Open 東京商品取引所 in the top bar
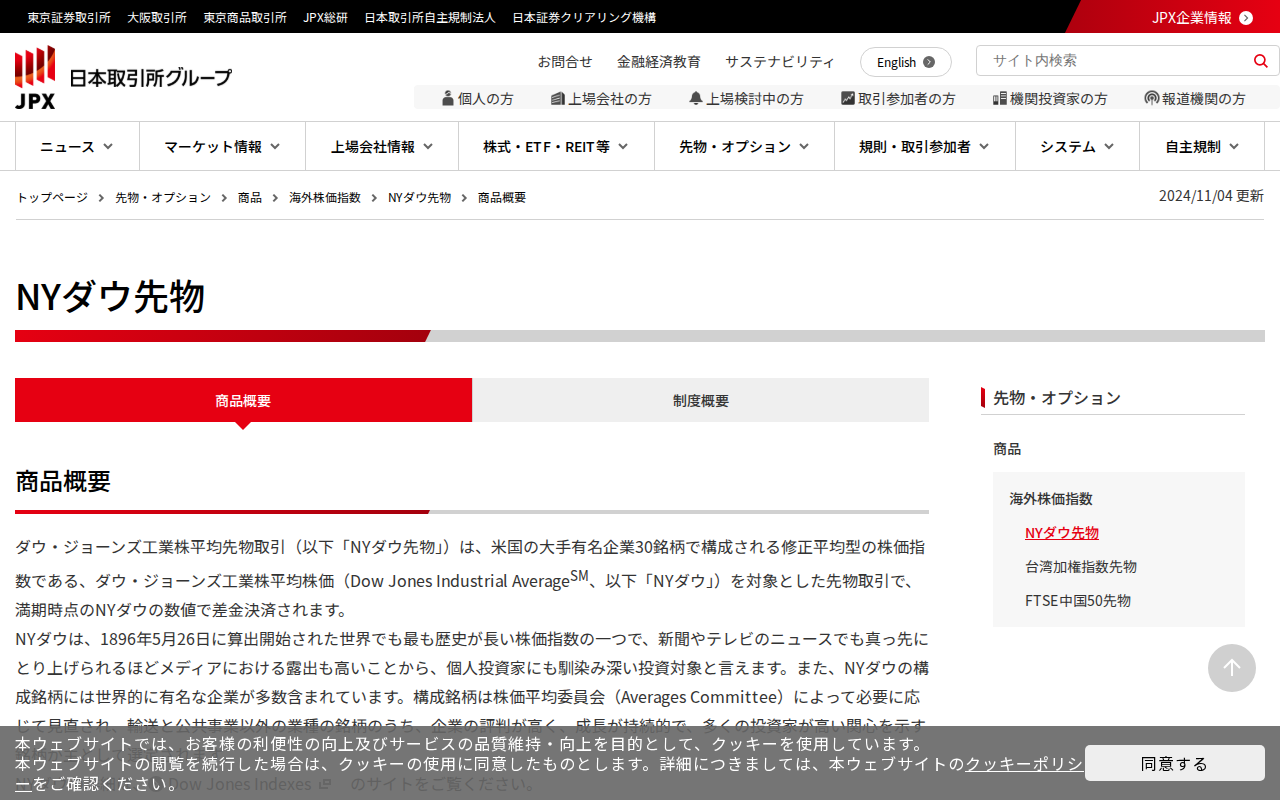Image resolution: width=1280 pixels, height=800 pixels. [x=245, y=17]
